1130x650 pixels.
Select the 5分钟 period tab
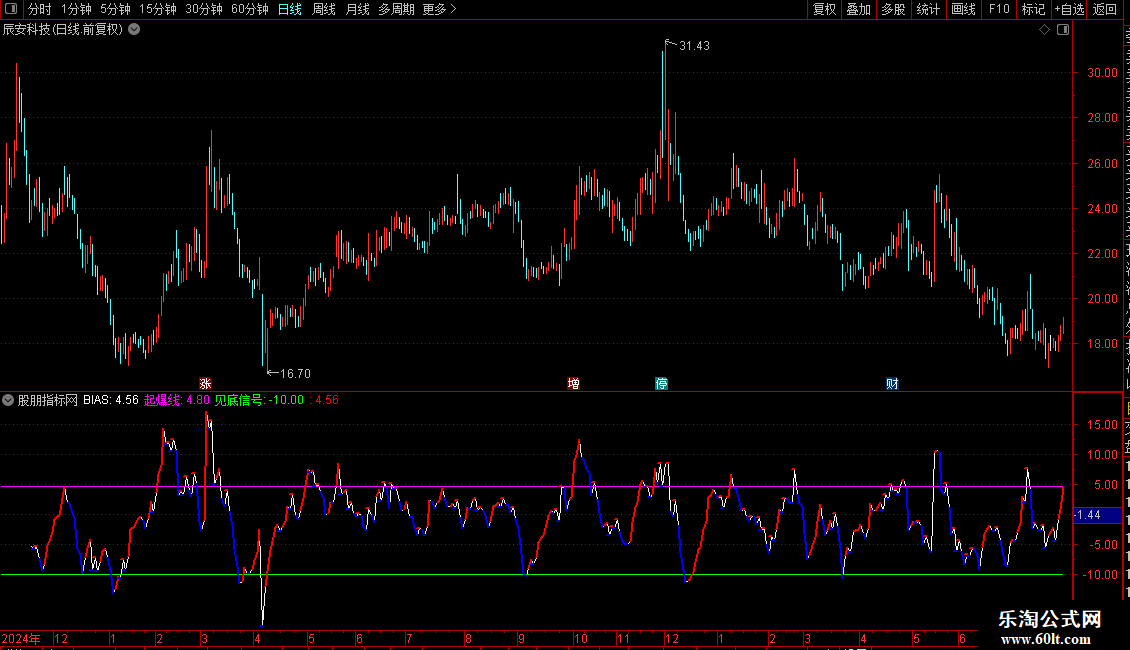(115, 9)
